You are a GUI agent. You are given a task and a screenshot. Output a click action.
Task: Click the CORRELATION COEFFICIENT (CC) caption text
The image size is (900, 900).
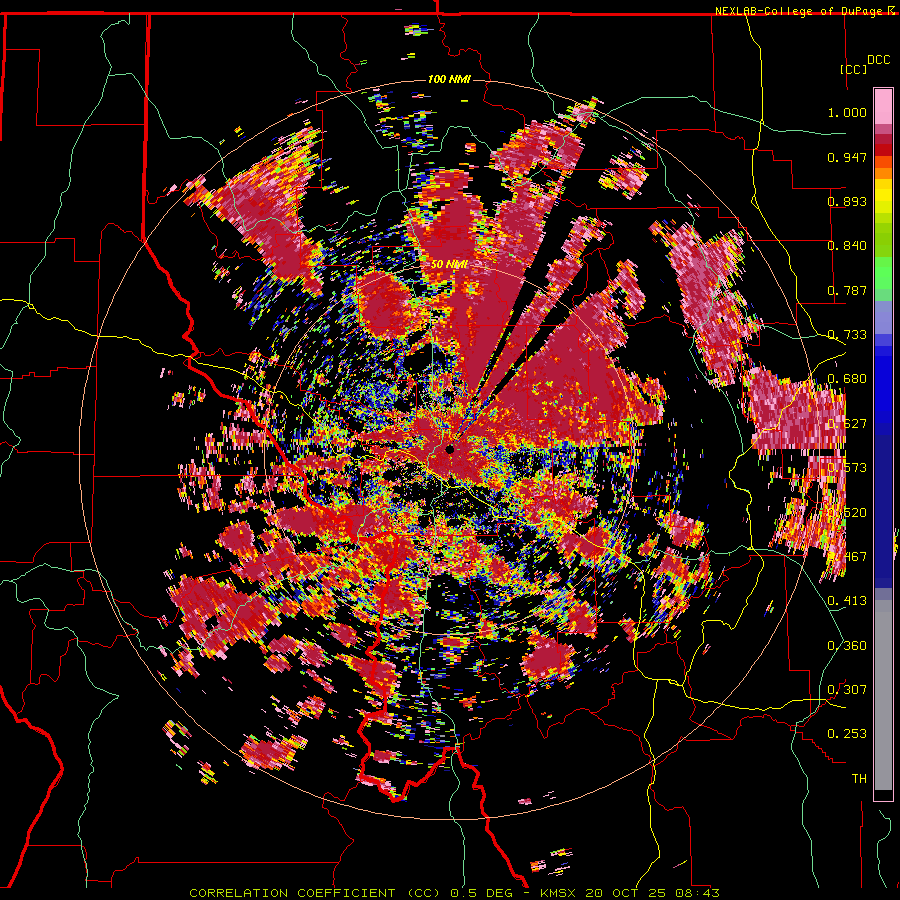coord(315,893)
